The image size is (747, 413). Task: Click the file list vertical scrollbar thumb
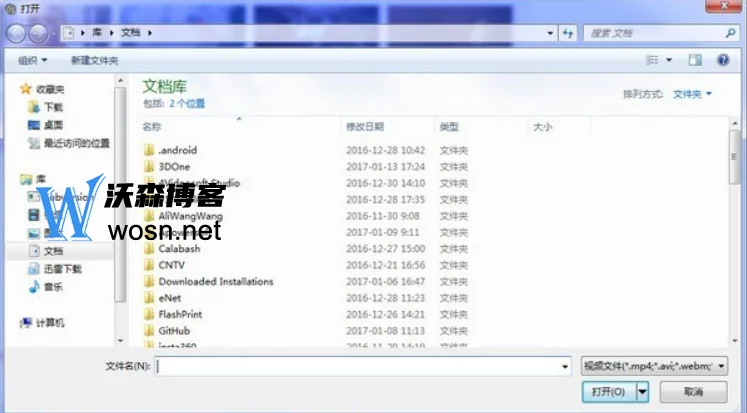(734, 156)
